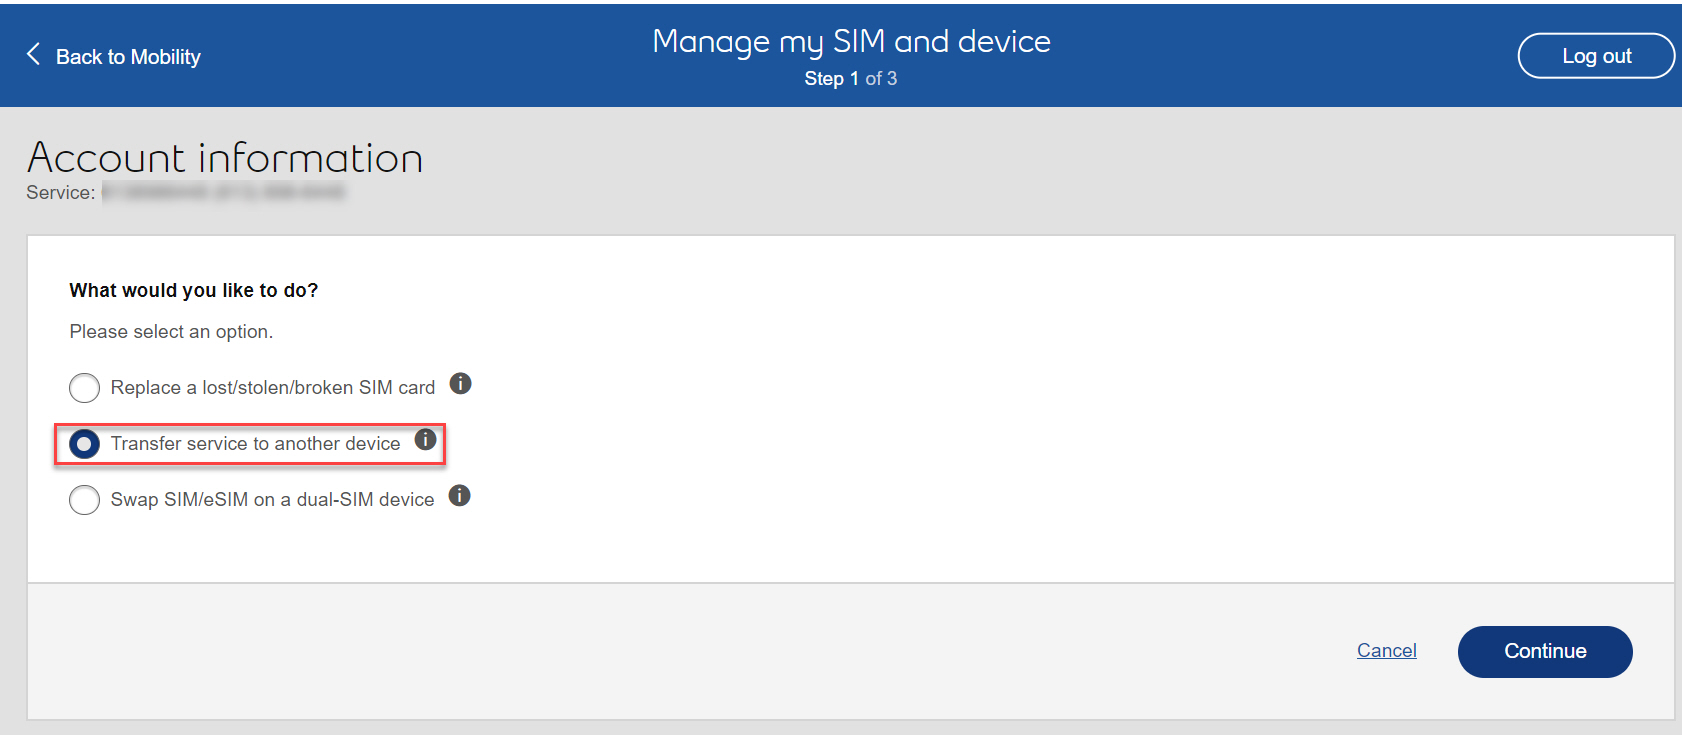Click info icon next to Transfer service option
This screenshot has width=1682, height=735.
426,439
